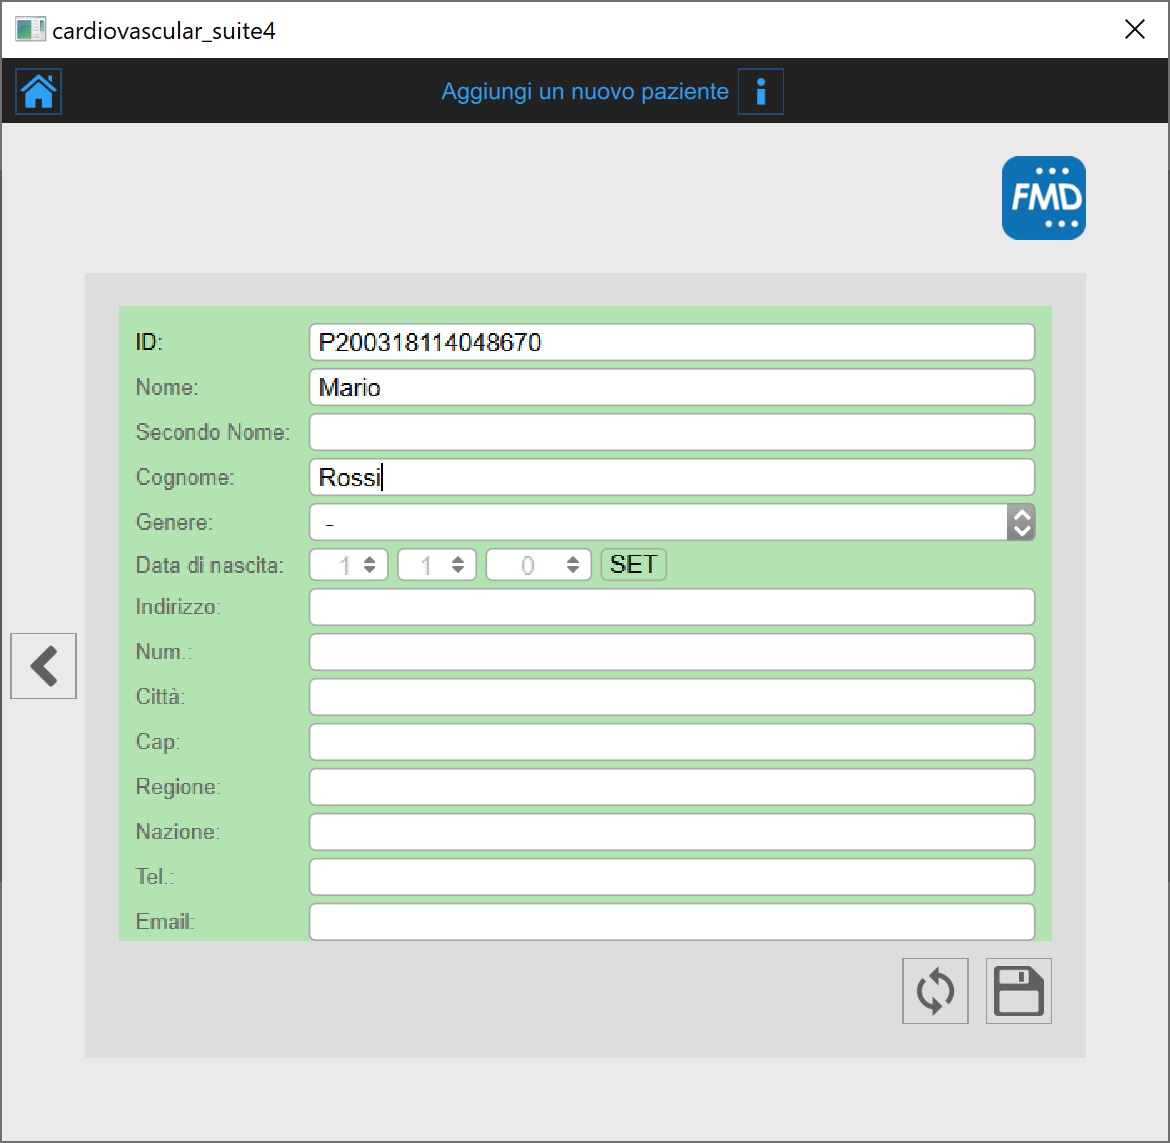
Task: Click the app icon in title bar
Action: [30, 30]
